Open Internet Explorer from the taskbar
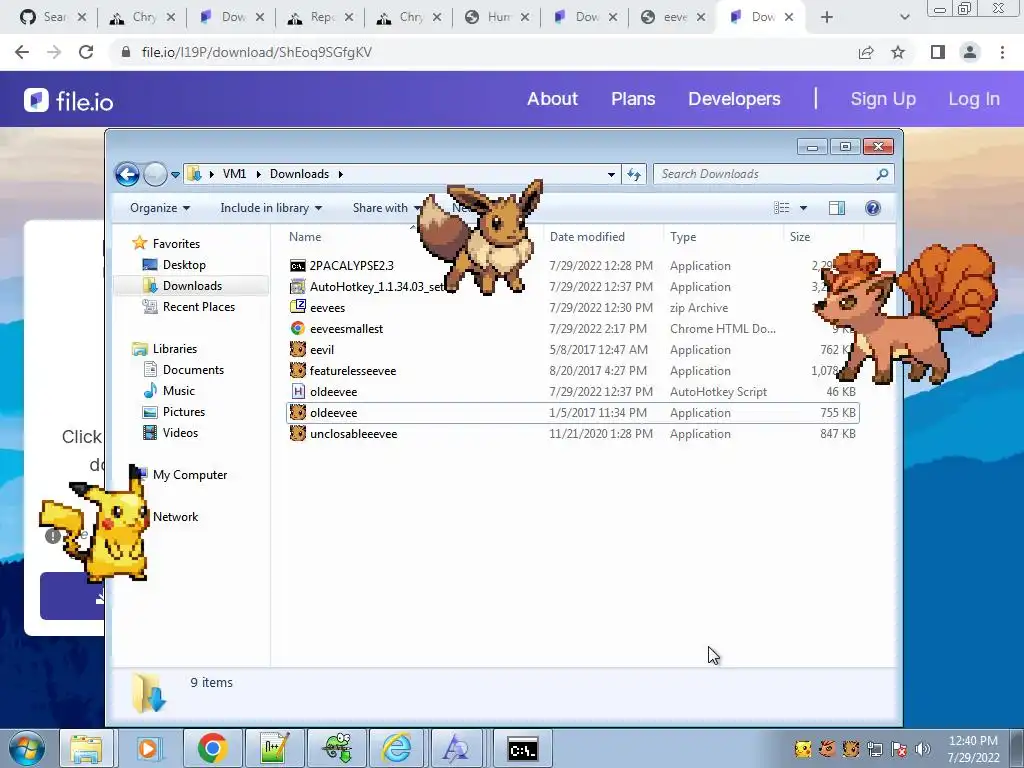This screenshot has height=768, width=1024. [396, 748]
